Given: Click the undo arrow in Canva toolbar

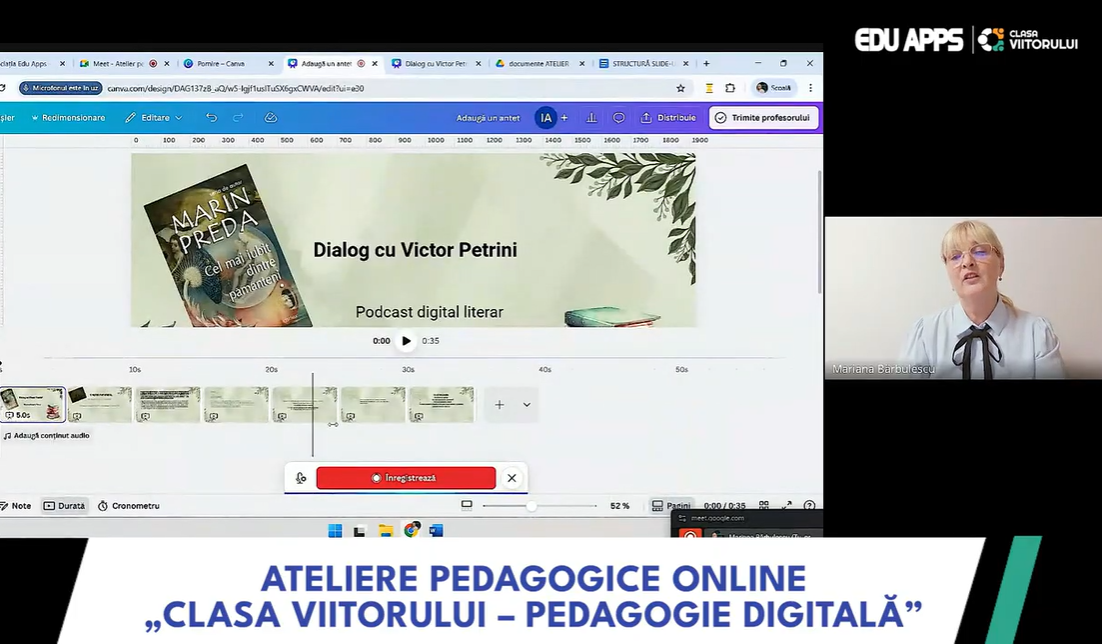Looking at the screenshot, I should 212,117.
